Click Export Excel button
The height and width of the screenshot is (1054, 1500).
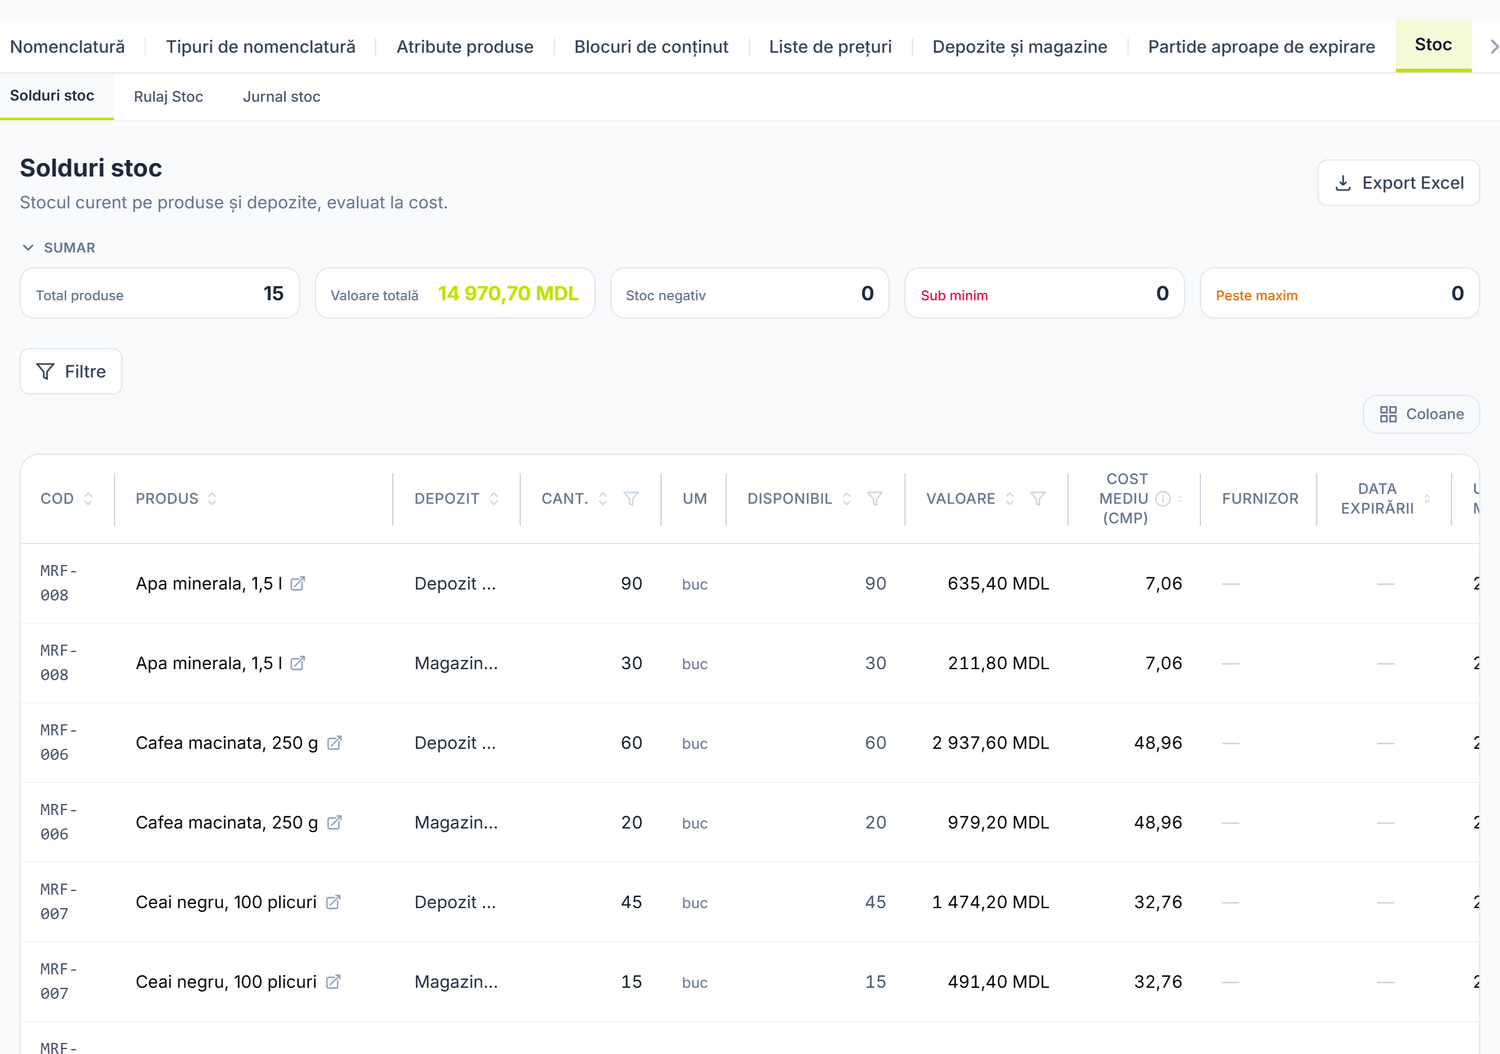(x=1398, y=183)
